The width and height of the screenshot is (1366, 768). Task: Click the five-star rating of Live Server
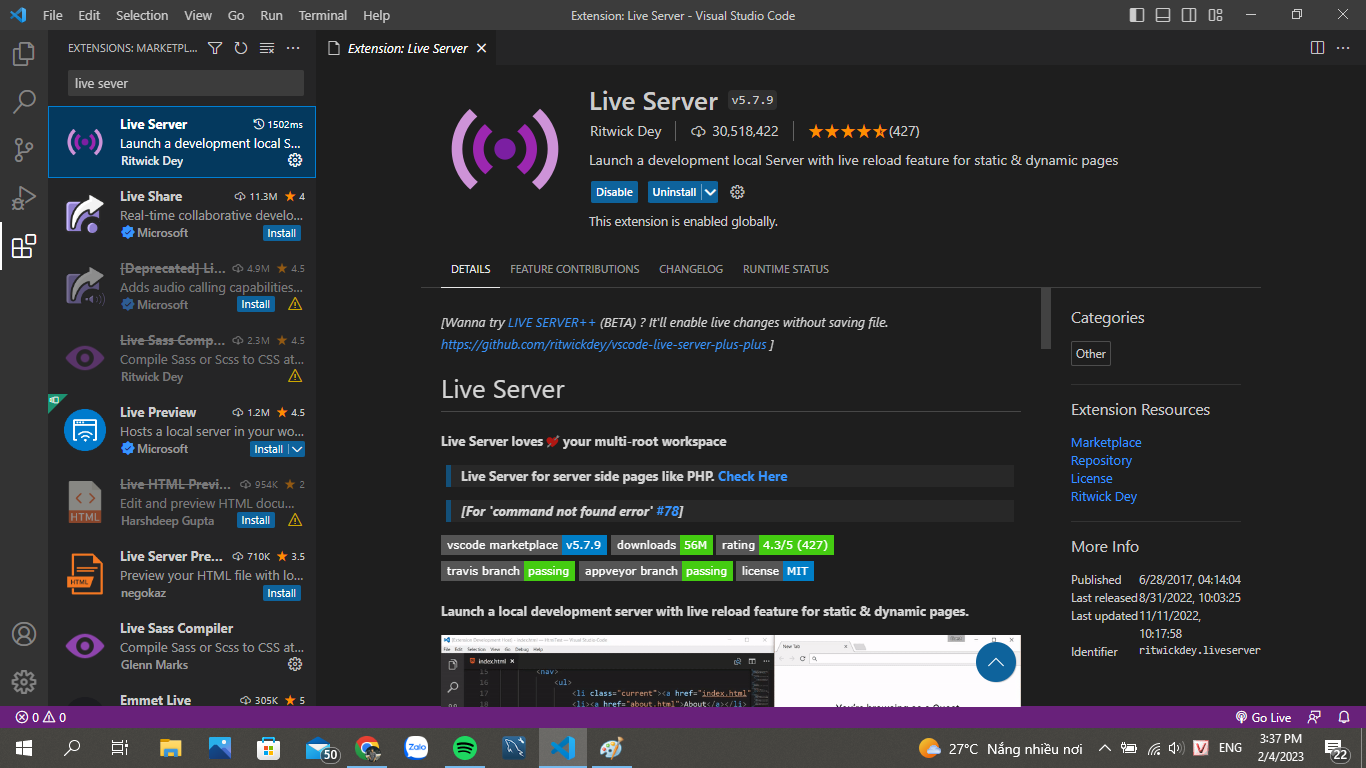tap(848, 131)
